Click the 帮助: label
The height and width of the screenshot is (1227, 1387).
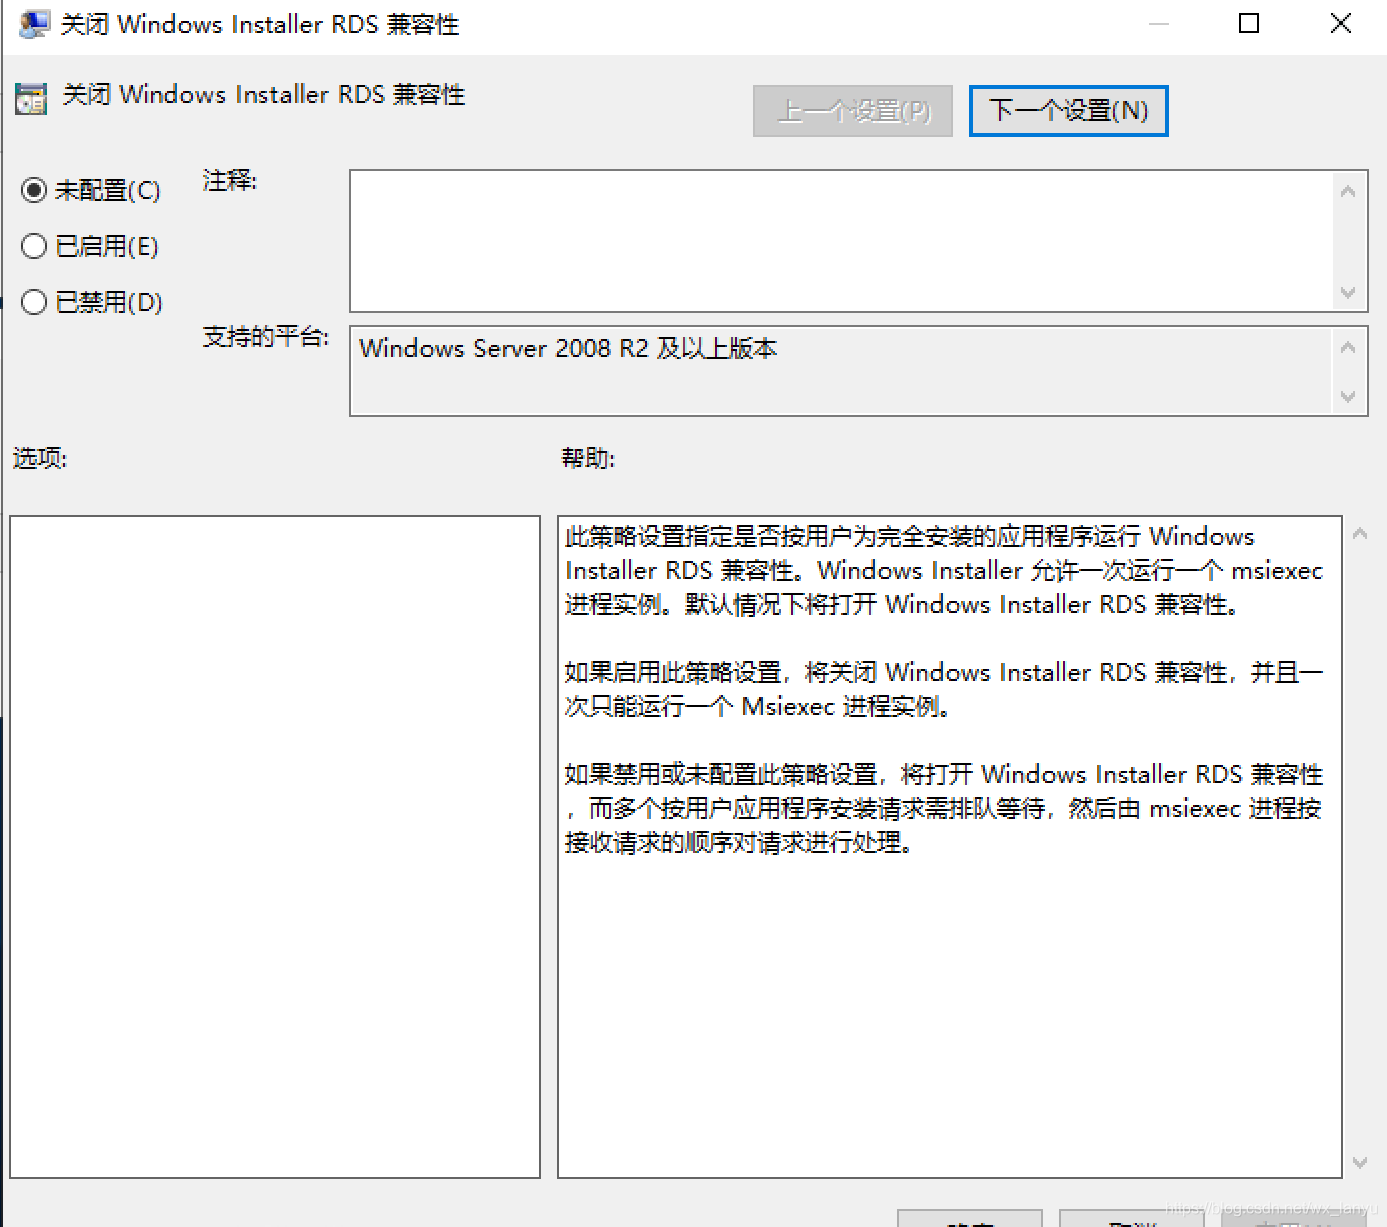(x=588, y=459)
